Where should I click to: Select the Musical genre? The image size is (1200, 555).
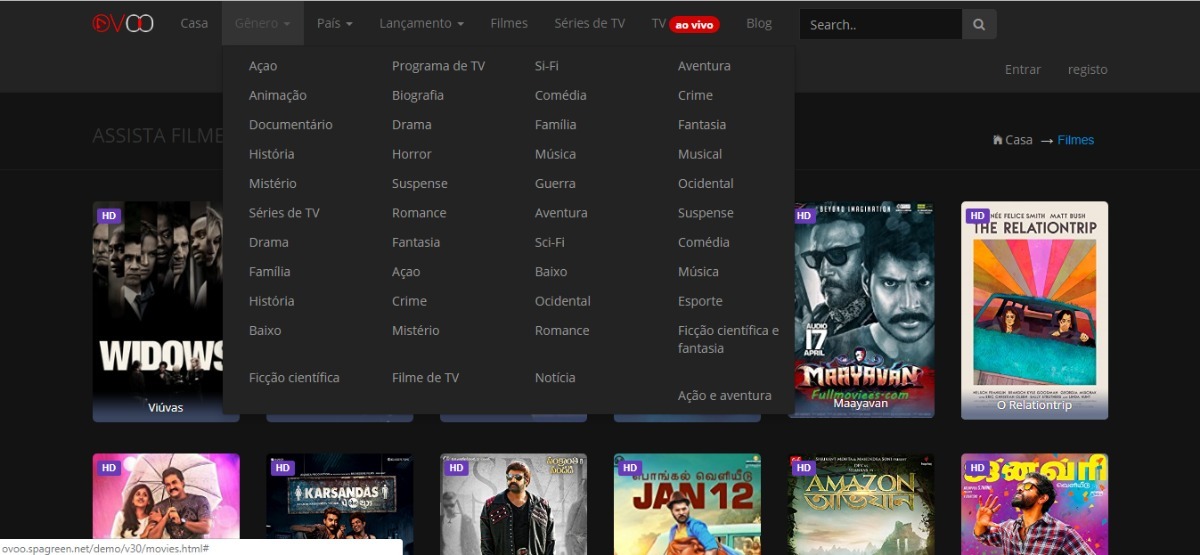[700, 154]
